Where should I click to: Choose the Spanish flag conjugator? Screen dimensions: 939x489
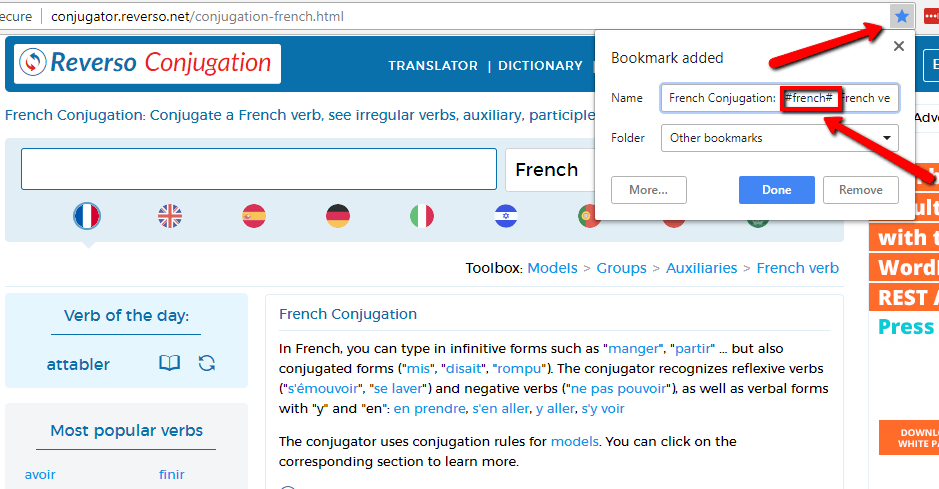(x=254, y=215)
